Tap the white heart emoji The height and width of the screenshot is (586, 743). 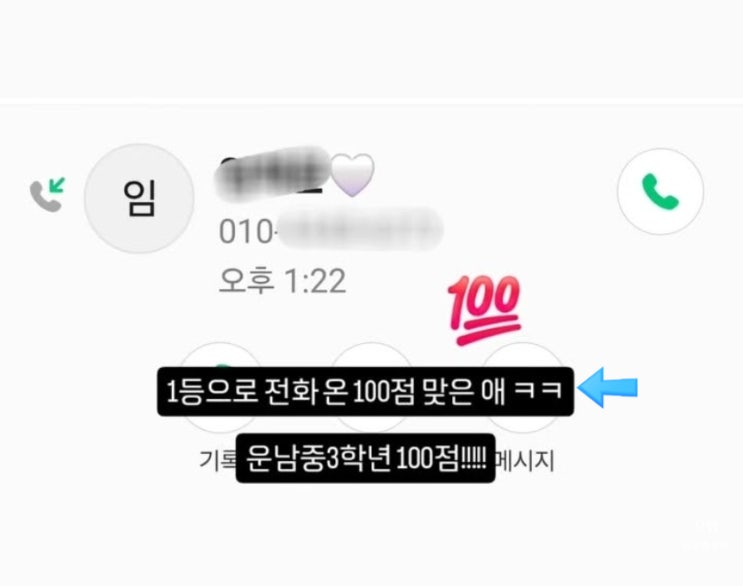(x=352, y=174)
